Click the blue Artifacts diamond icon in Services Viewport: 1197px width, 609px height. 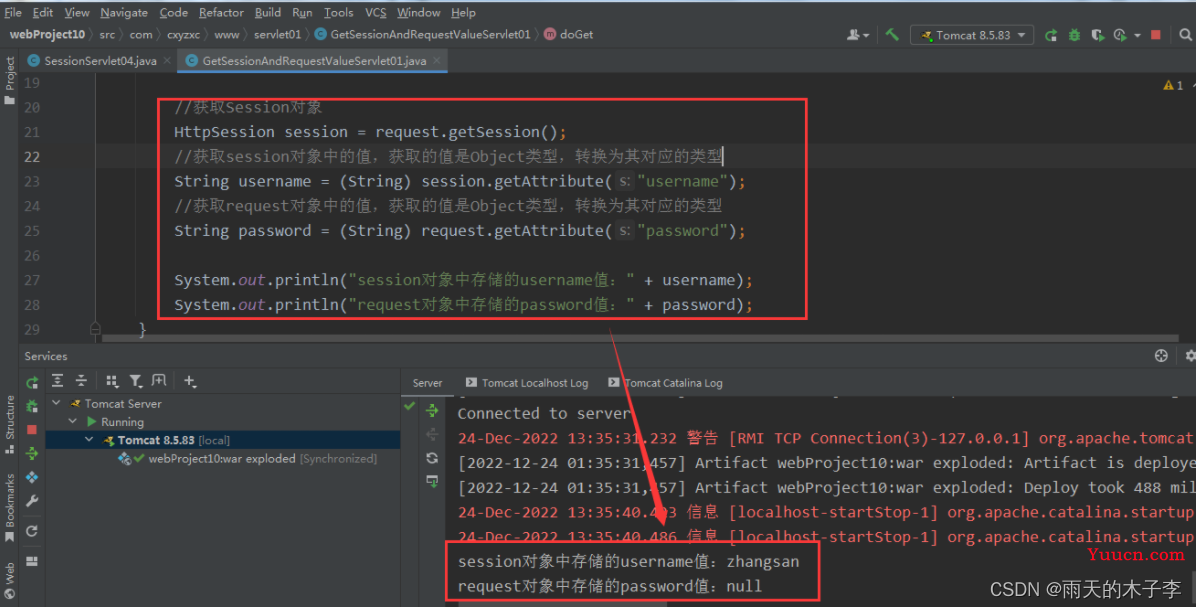[32, 477]
